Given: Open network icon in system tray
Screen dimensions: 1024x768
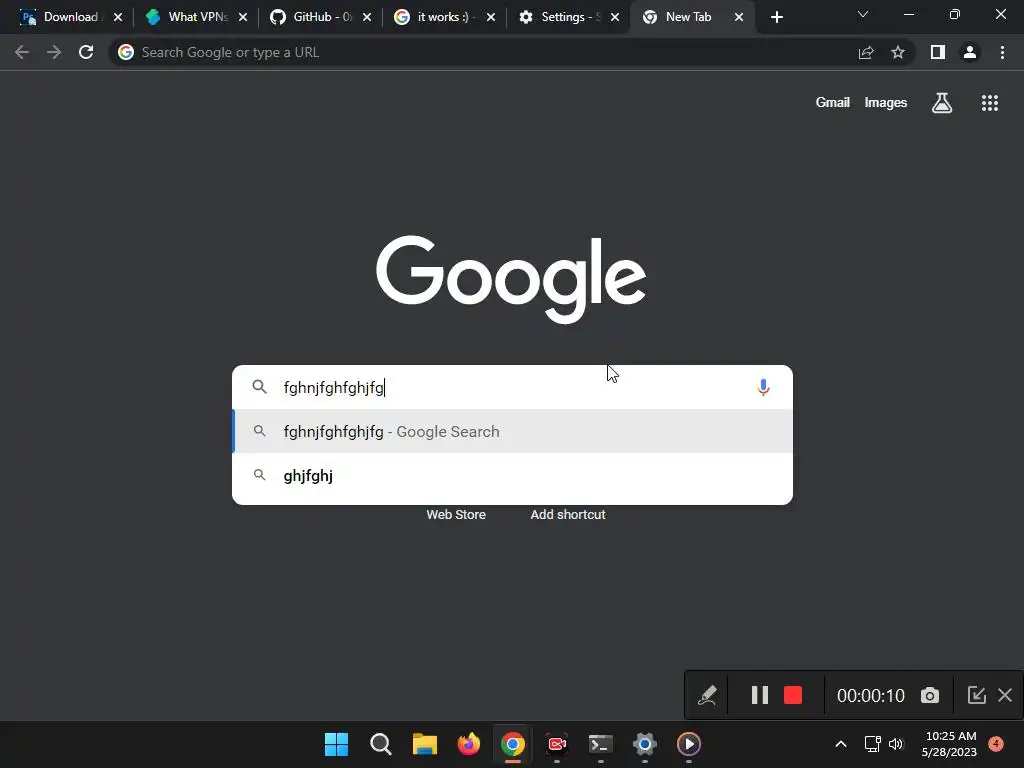Looking at the screenshot, I should point(872,744).
